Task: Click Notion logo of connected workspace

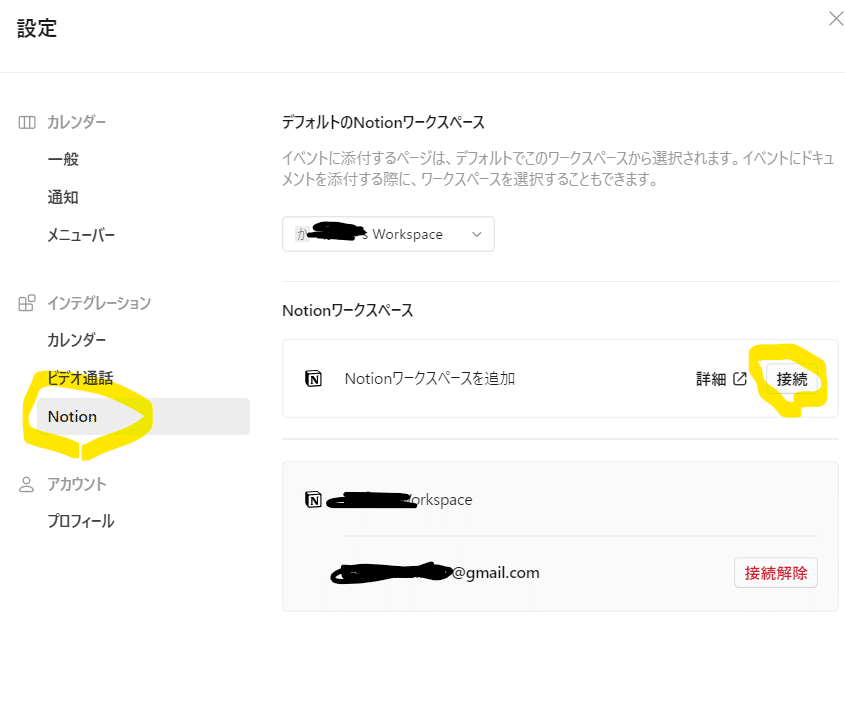Action: click(314, 500)
